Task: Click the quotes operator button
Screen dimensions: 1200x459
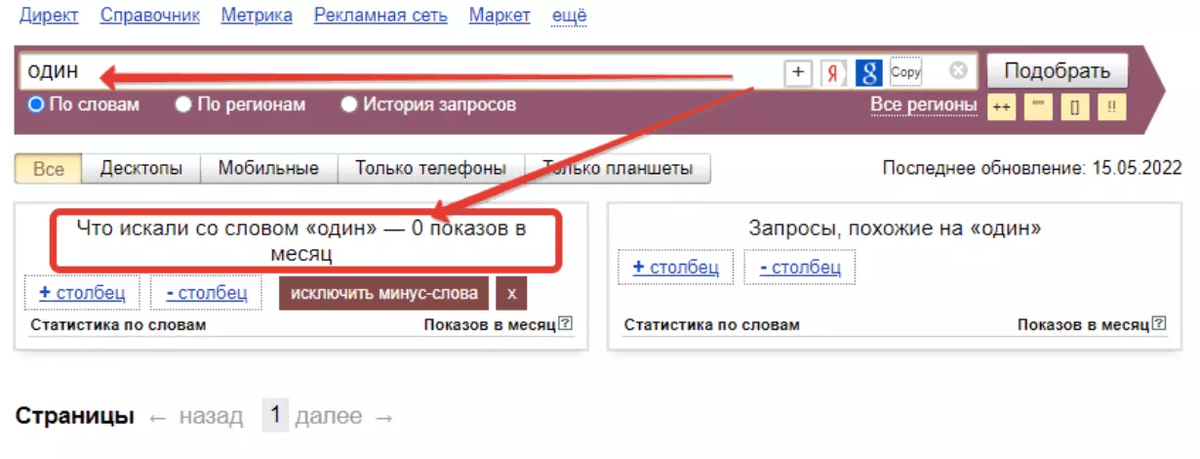Action: point(1038,106)
